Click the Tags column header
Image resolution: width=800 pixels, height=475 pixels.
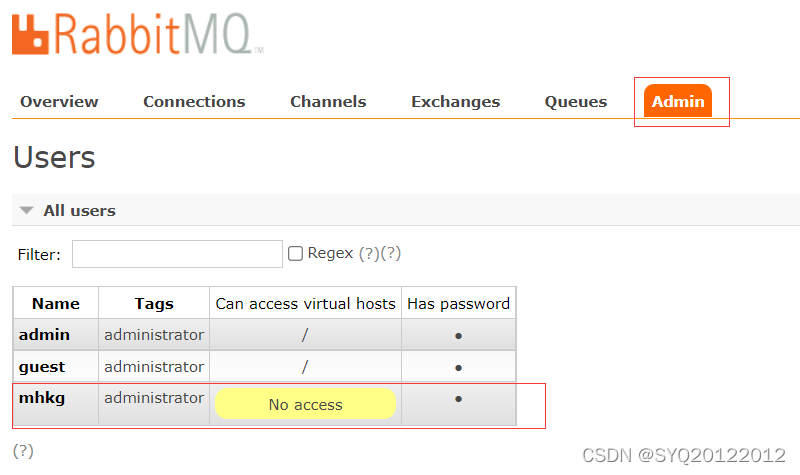point(154,303)
